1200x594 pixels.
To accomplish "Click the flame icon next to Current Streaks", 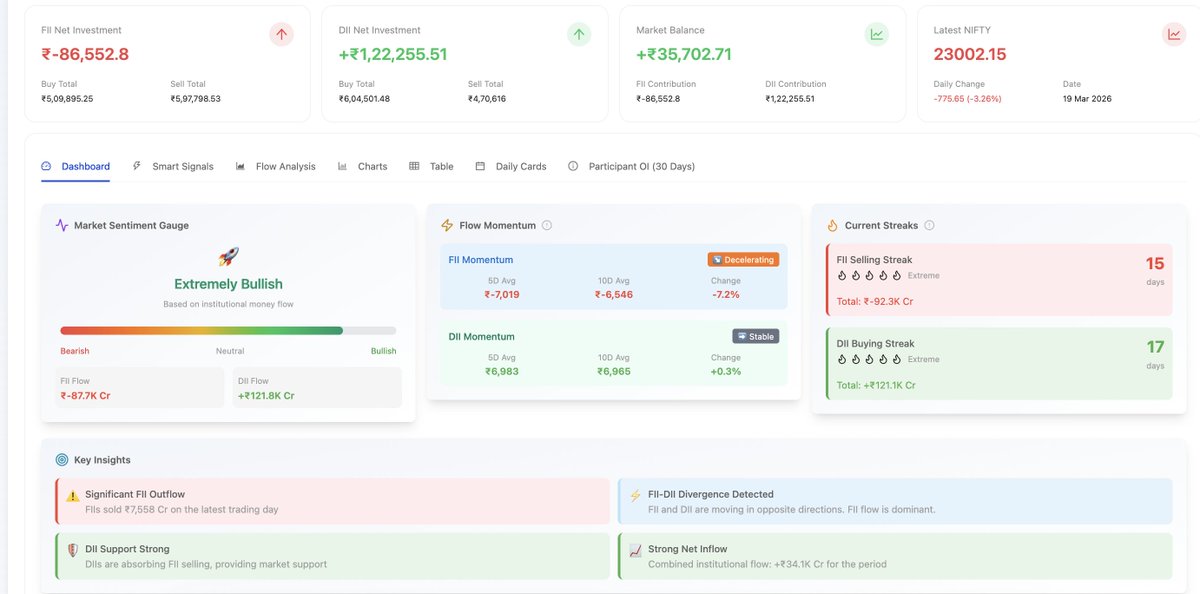I will pos(832,226).
